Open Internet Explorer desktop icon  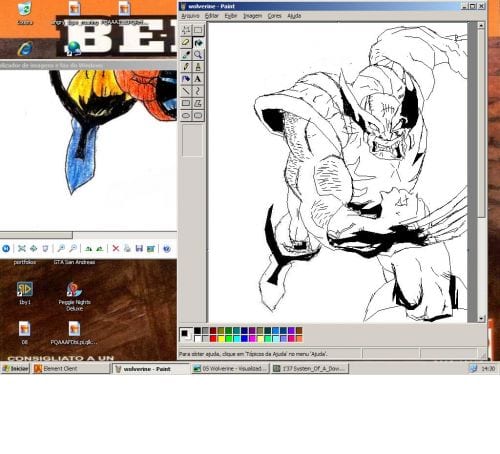pyautogui.click(x=25, y=49)
